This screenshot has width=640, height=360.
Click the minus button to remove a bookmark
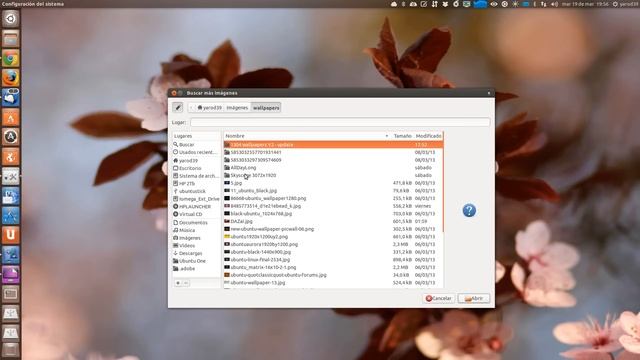point(186,283)
